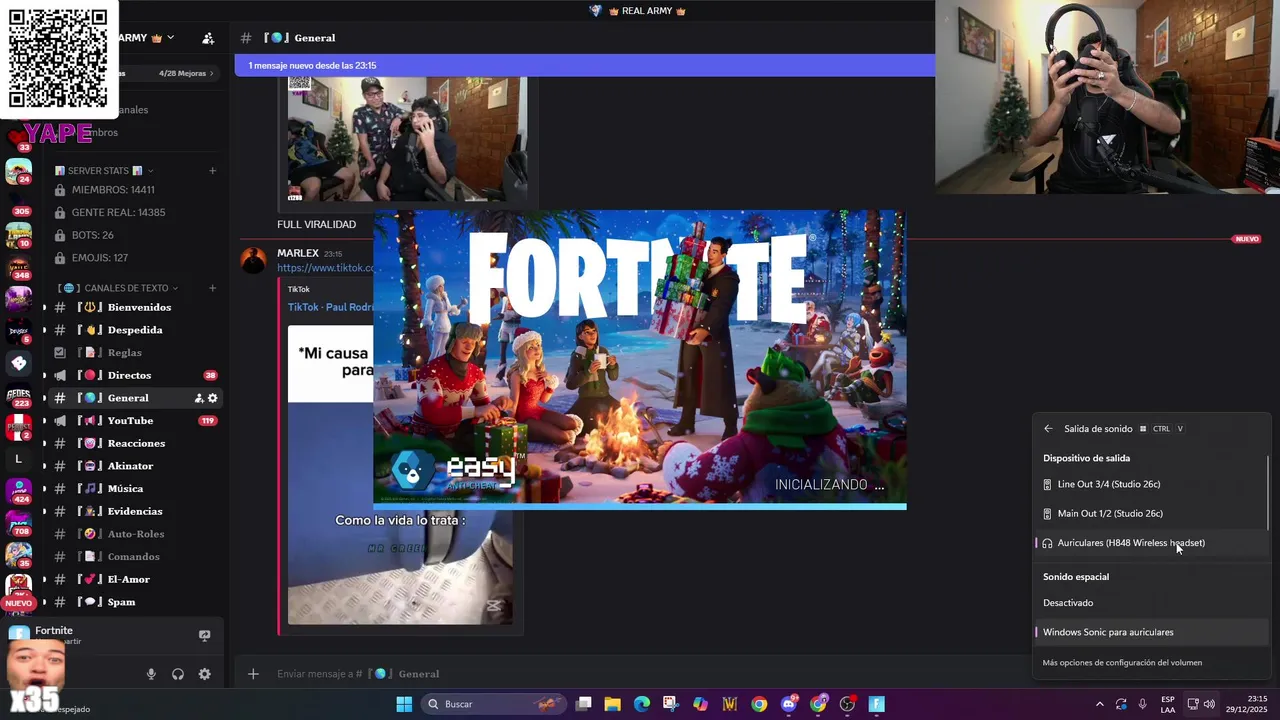Toggle Discord headphone deafen
Image resolution: width=1280 pixels, height=720 pixels.
[178, 674]
